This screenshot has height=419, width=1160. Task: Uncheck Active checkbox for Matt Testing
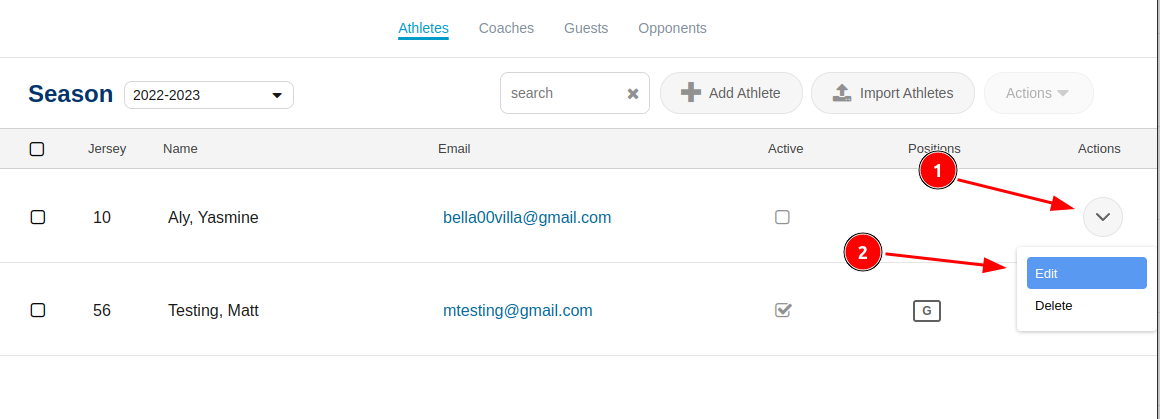coord(783,309)
